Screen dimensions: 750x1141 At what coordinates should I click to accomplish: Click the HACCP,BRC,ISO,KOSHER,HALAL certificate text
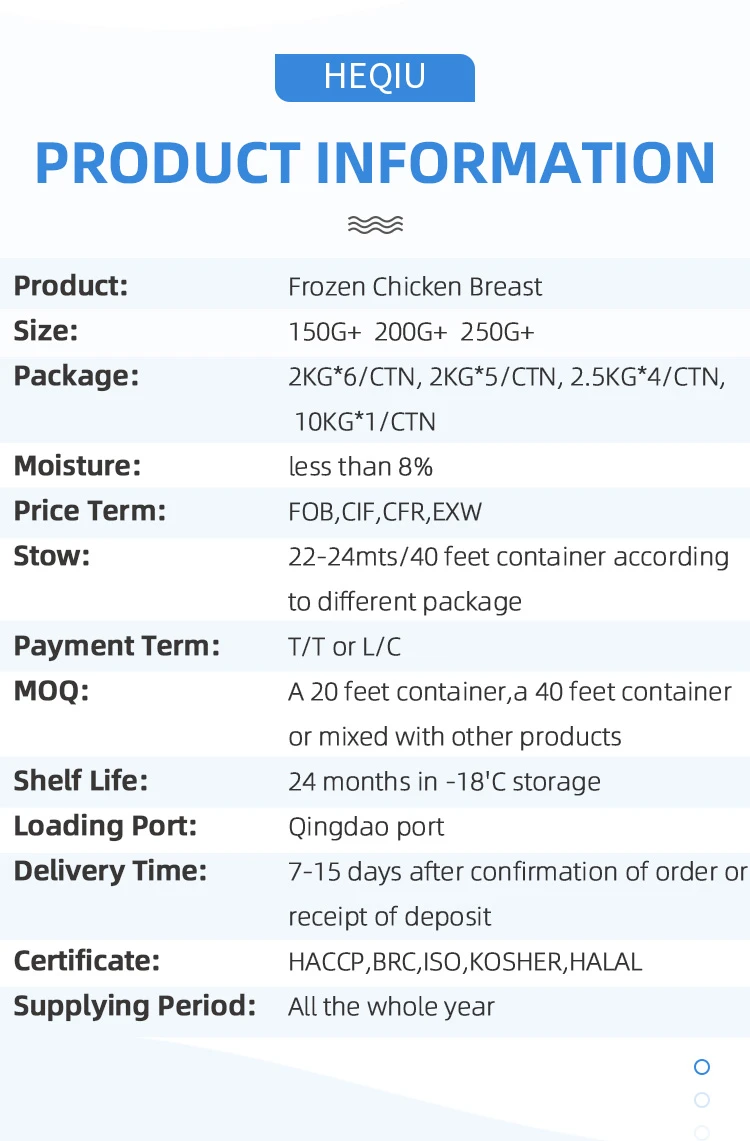(465, 962)
